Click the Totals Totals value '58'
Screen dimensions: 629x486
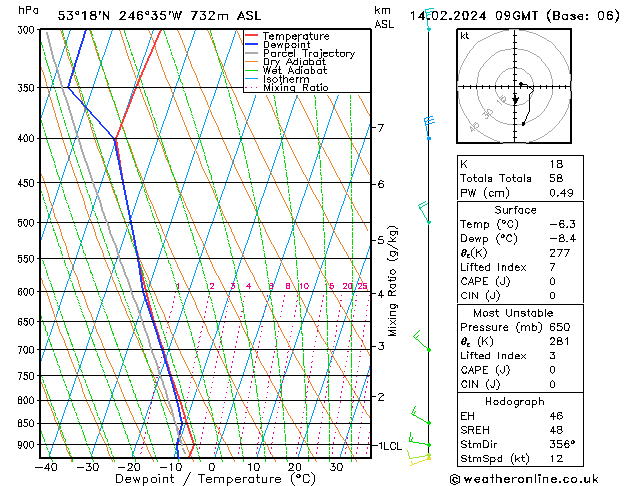pyautogui.click(x=556, y=178)
